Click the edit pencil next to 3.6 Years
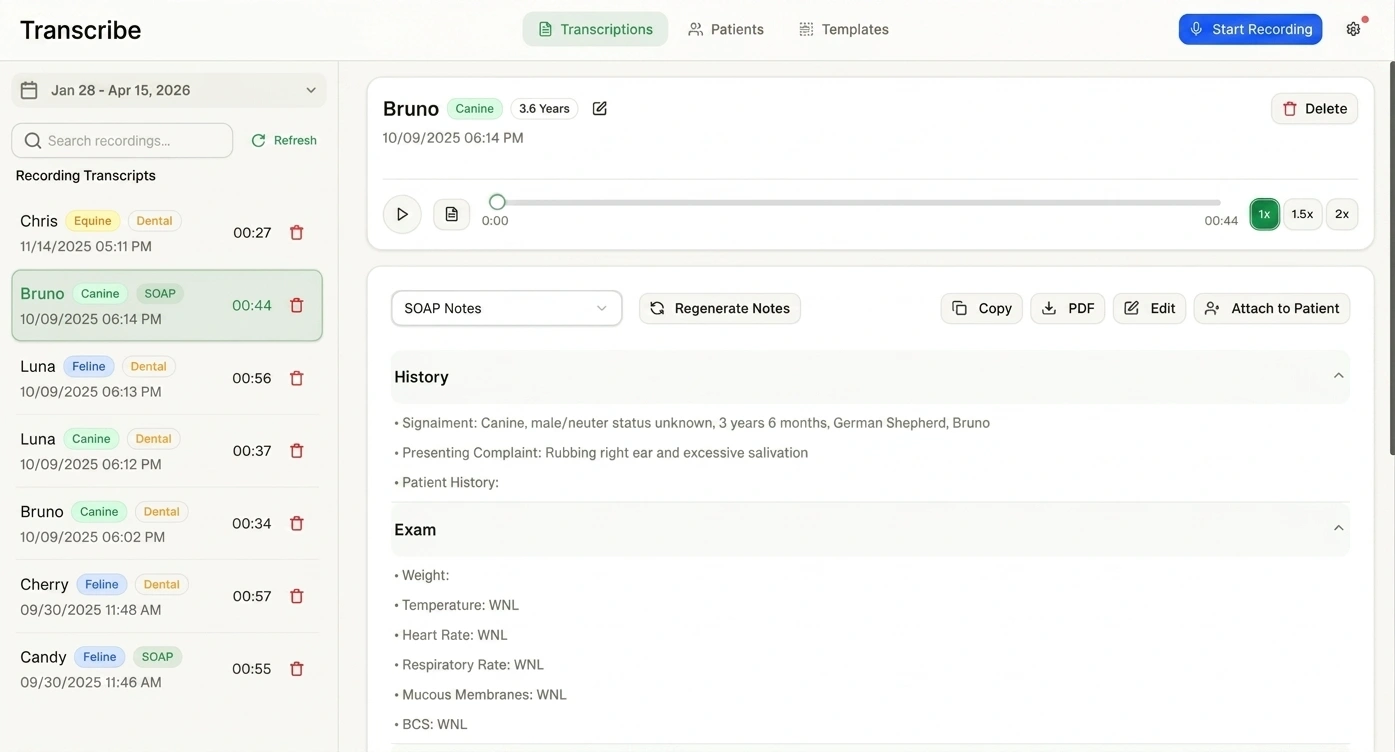This screenshot has height=752, width=1395. click(x=600, y=109)
